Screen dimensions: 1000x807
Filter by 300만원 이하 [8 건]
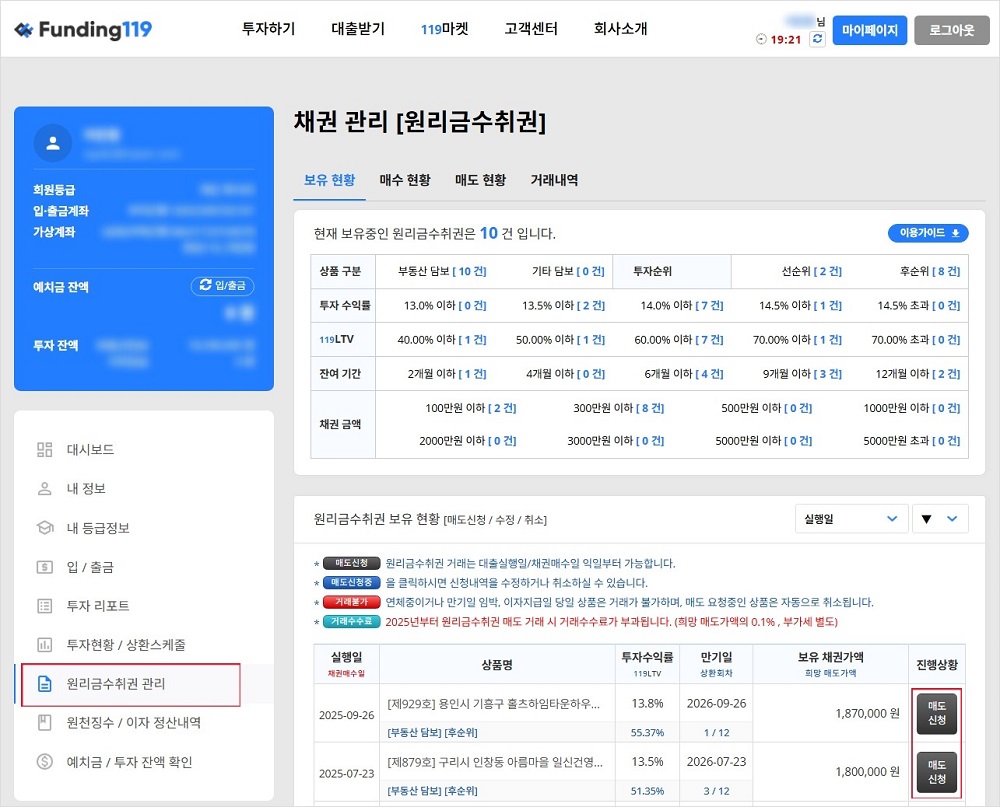pyautogui.click(x=619, y=408)
